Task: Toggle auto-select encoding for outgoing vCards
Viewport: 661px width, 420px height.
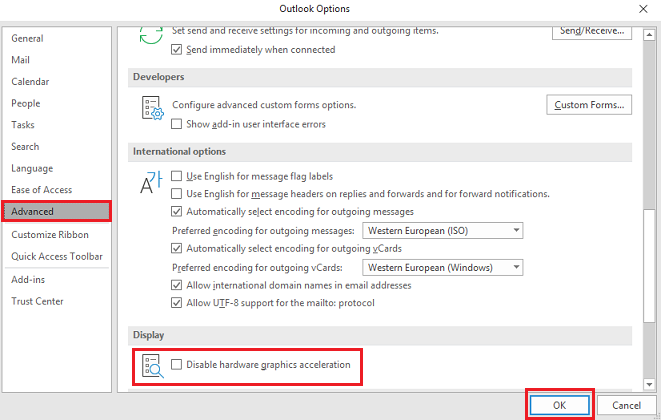Action: pos(176,248)
